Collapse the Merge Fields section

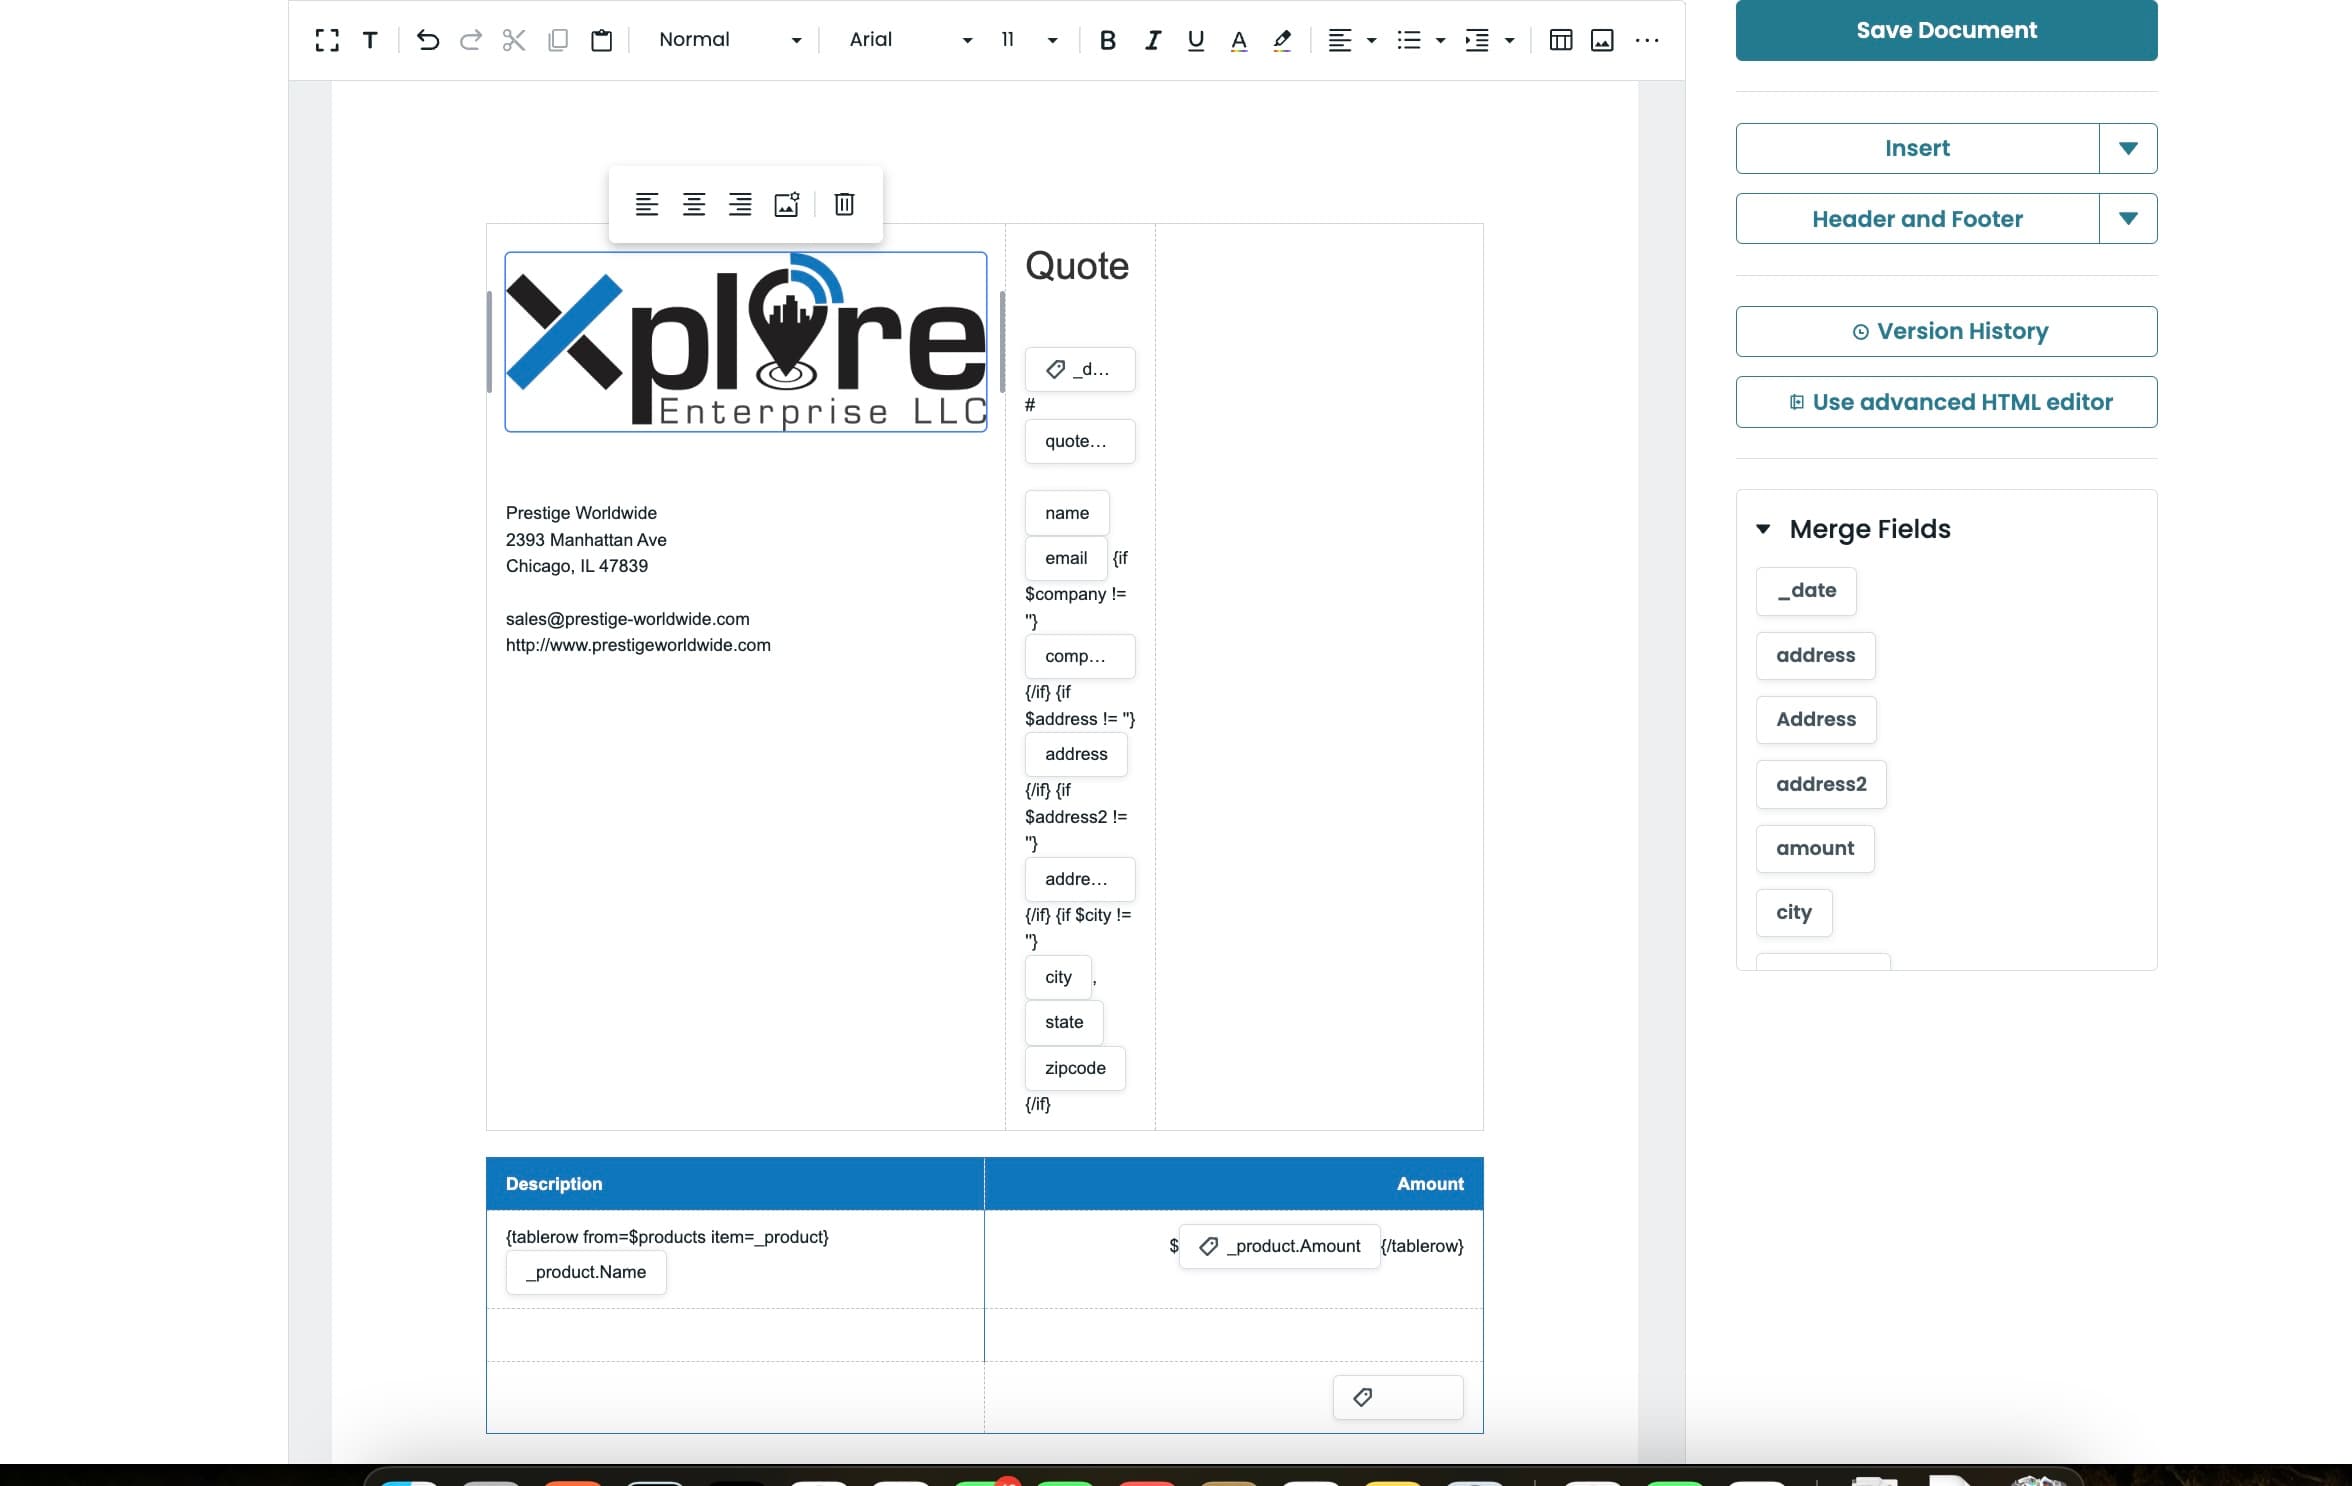[1763, 529]
